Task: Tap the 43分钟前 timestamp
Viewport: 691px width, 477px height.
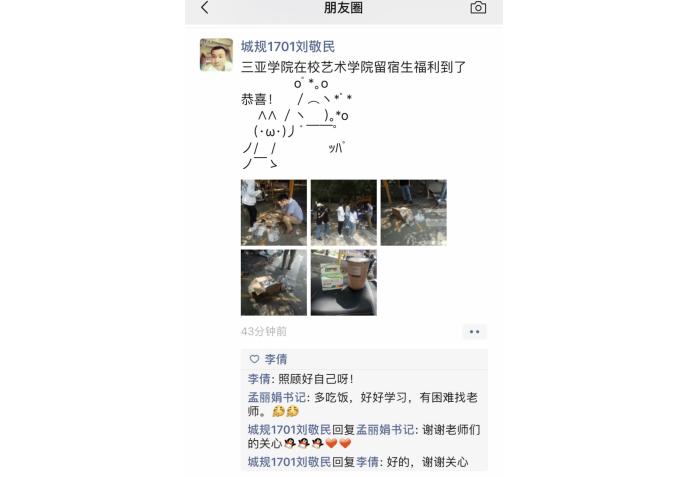Action: [x=264, y=332]
